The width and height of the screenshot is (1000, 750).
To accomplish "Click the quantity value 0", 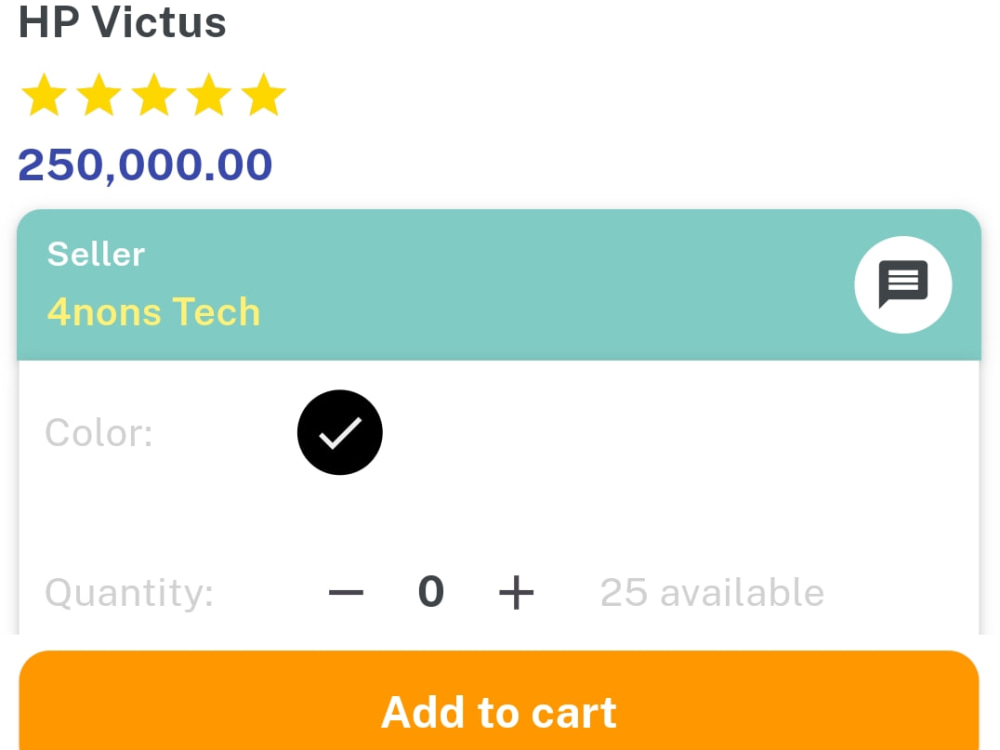I will tap(431, 592).
